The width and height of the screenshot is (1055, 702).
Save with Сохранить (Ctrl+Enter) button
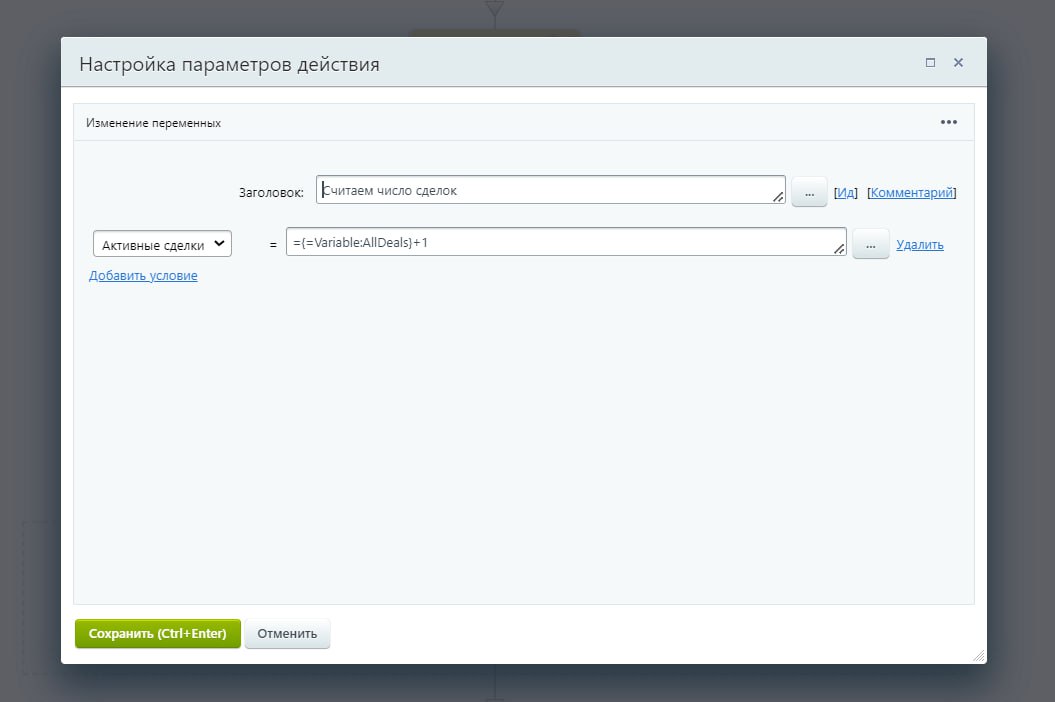point(157,633)
